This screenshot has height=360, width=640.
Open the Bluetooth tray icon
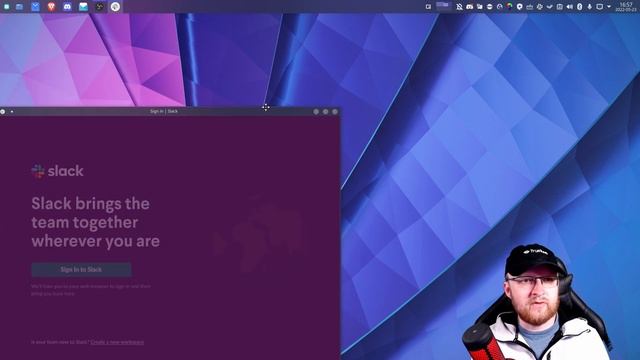(x=579, y=7)
